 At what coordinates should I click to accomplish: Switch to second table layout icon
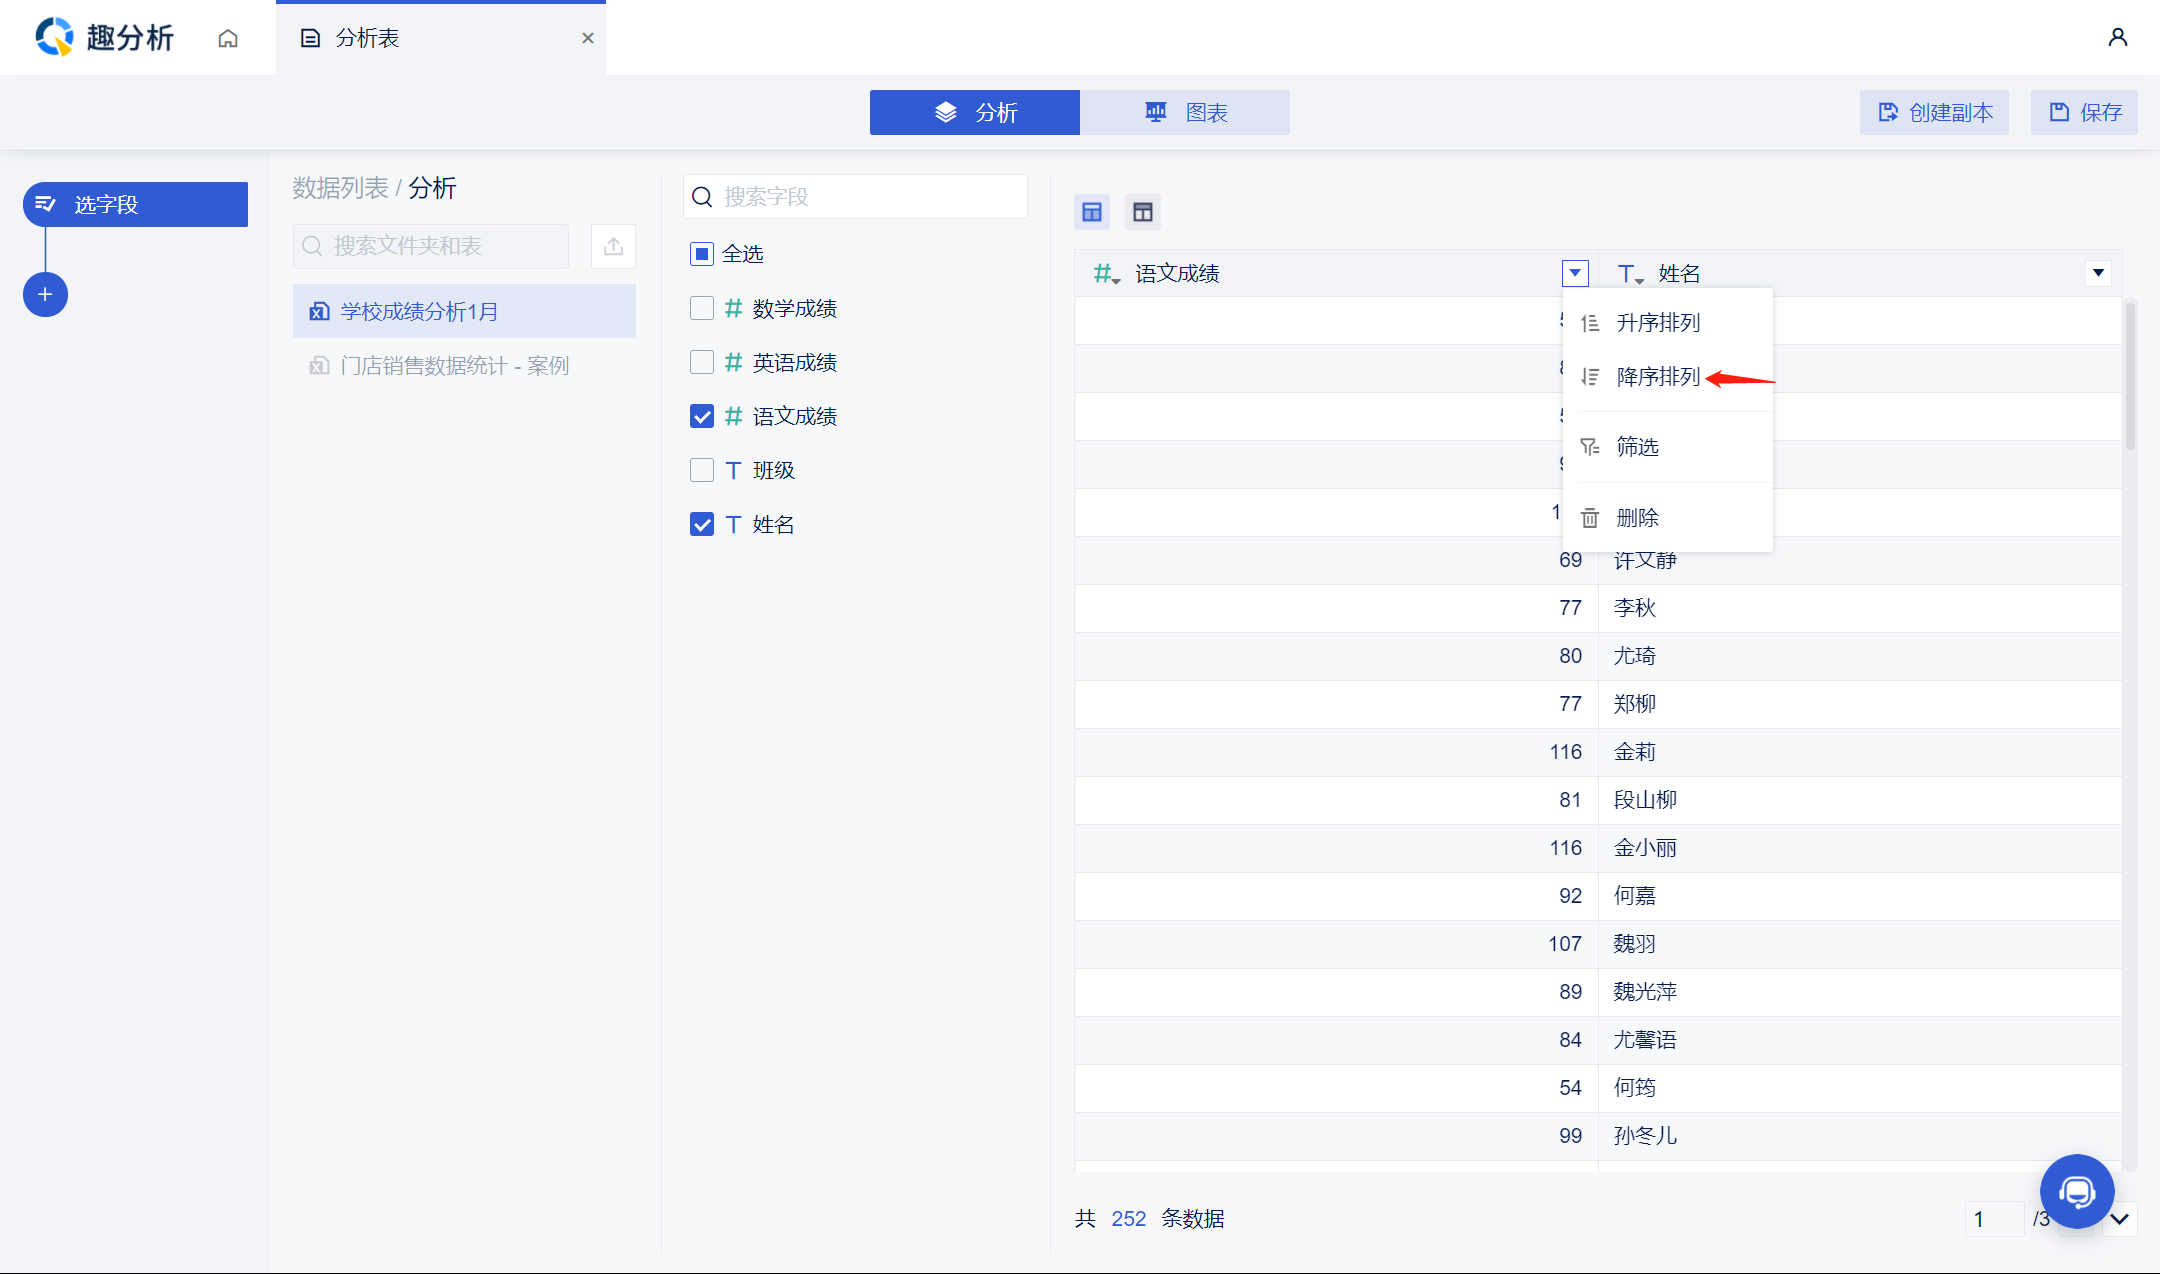point(1143,212)
